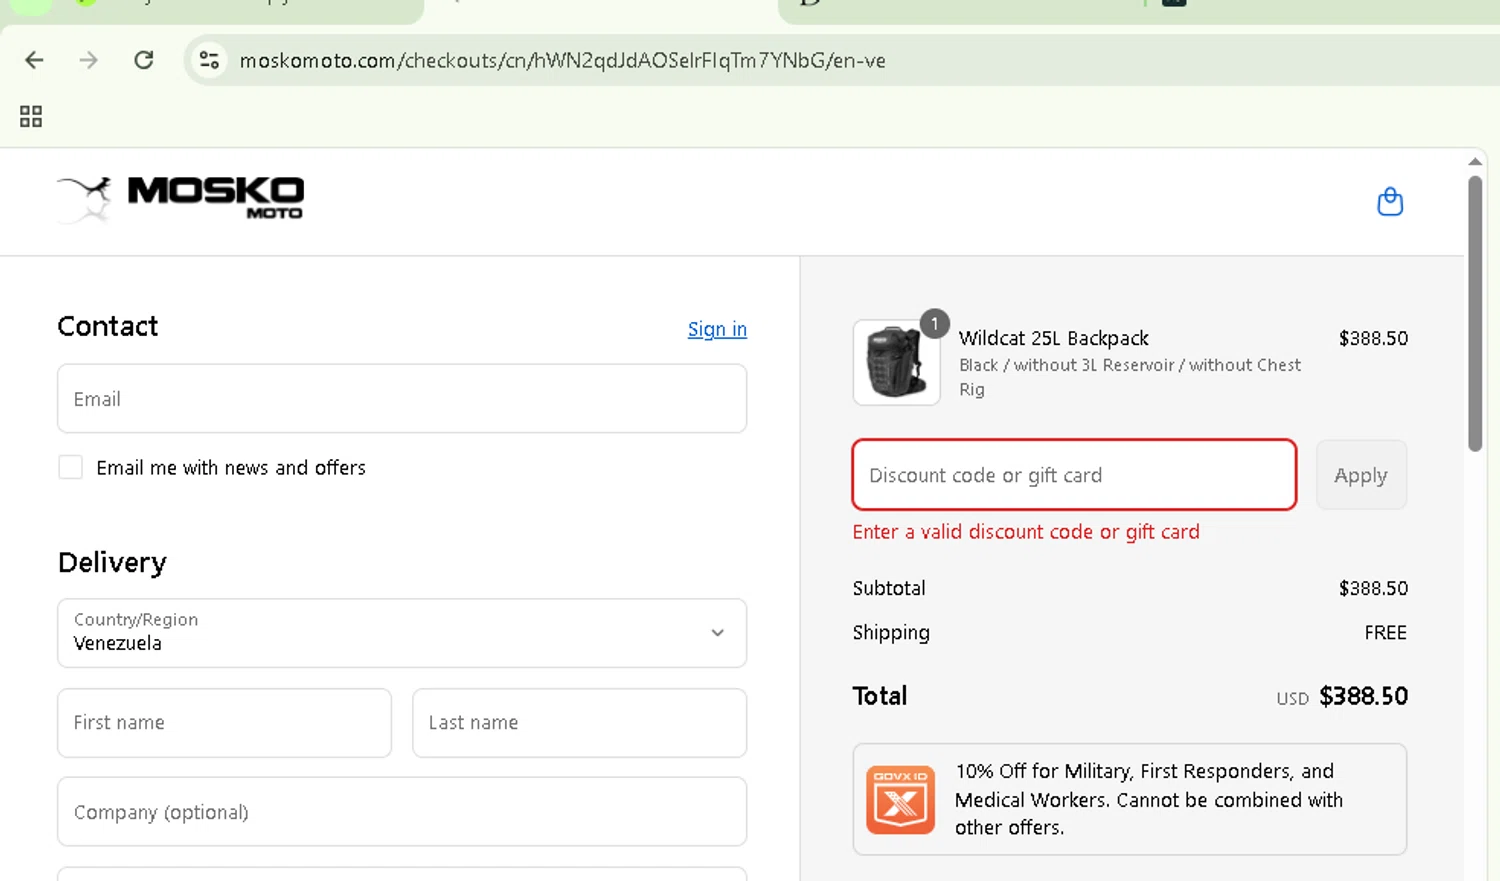Click the quantity badge on backpack image
The height and width of the screenshot is (881, 1500).
coord(934,324)
